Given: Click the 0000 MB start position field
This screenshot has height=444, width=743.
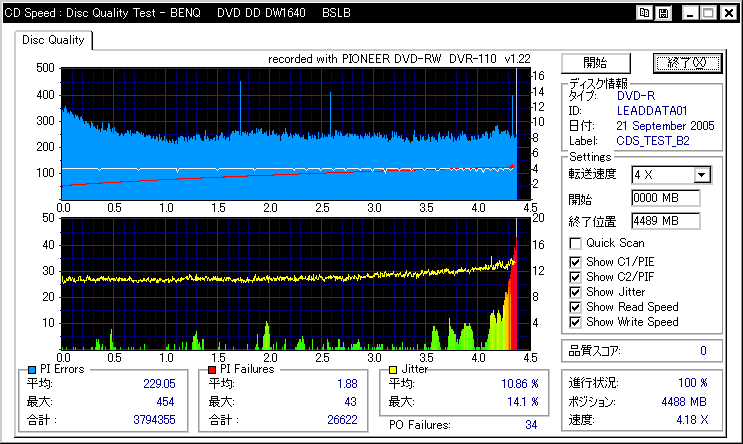Looking at the screenshot, I should point(665,198).
